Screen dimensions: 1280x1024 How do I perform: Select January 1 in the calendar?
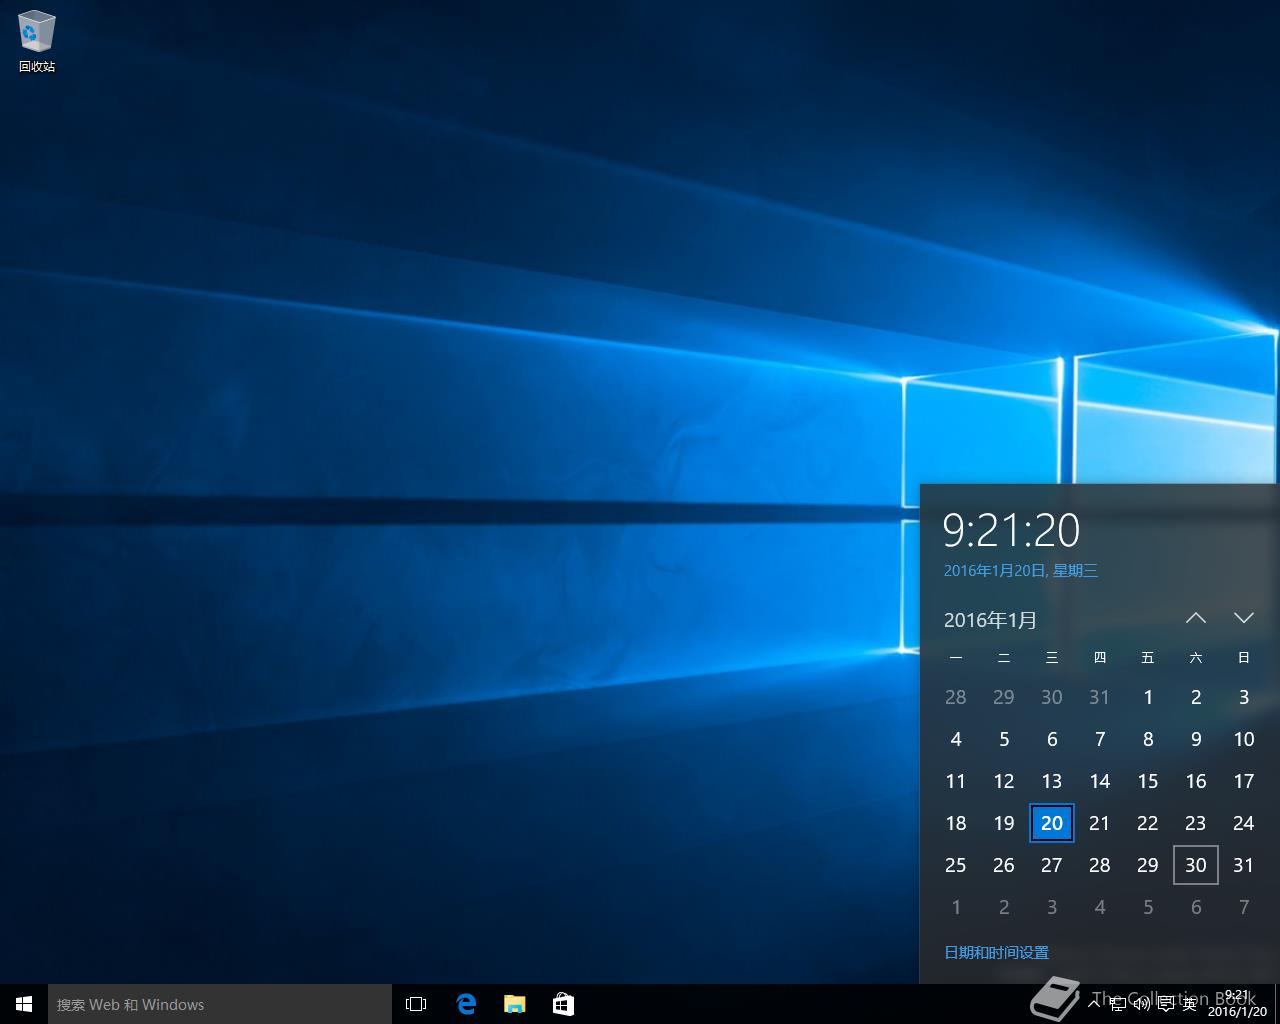(1148, 697)
